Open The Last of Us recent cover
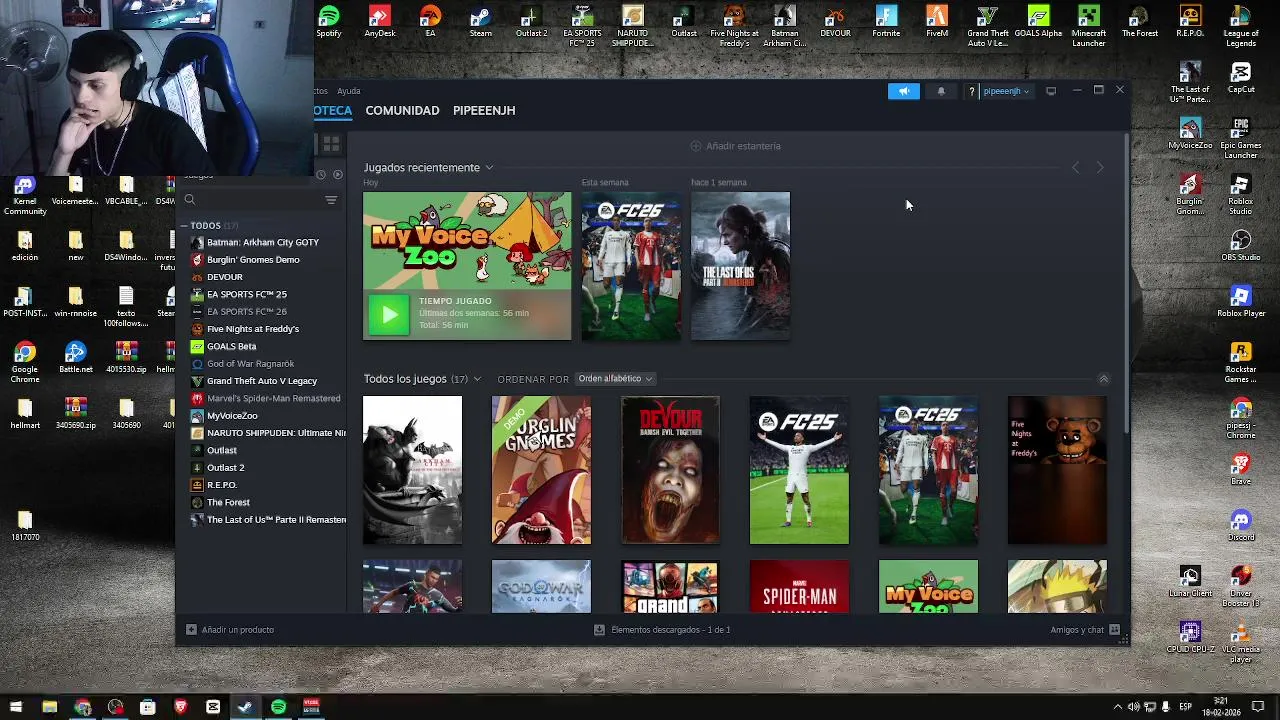Screen dimensions: 1280x720 740,266
